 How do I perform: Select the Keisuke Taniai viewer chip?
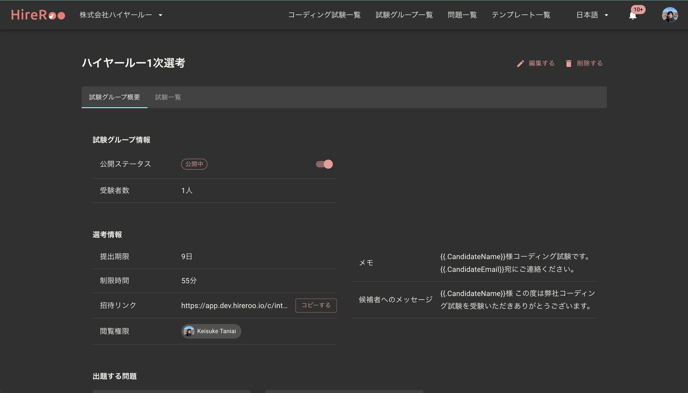click(x=211, y=331)
